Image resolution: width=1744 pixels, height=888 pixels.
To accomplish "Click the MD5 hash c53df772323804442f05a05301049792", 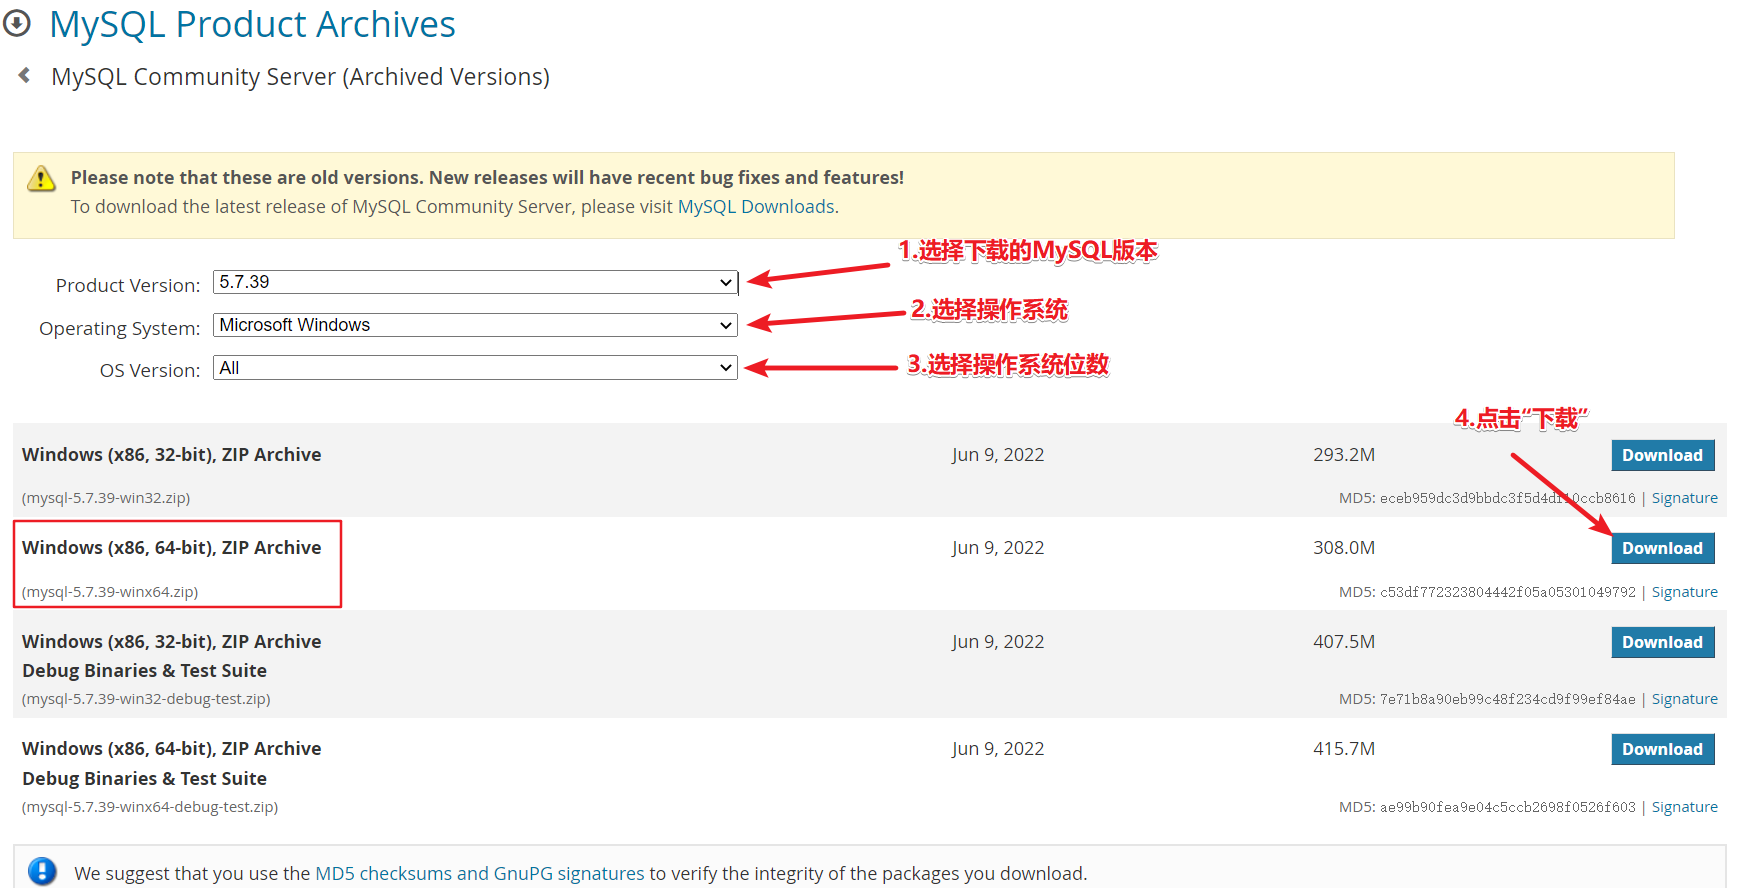I will 1508,592.
